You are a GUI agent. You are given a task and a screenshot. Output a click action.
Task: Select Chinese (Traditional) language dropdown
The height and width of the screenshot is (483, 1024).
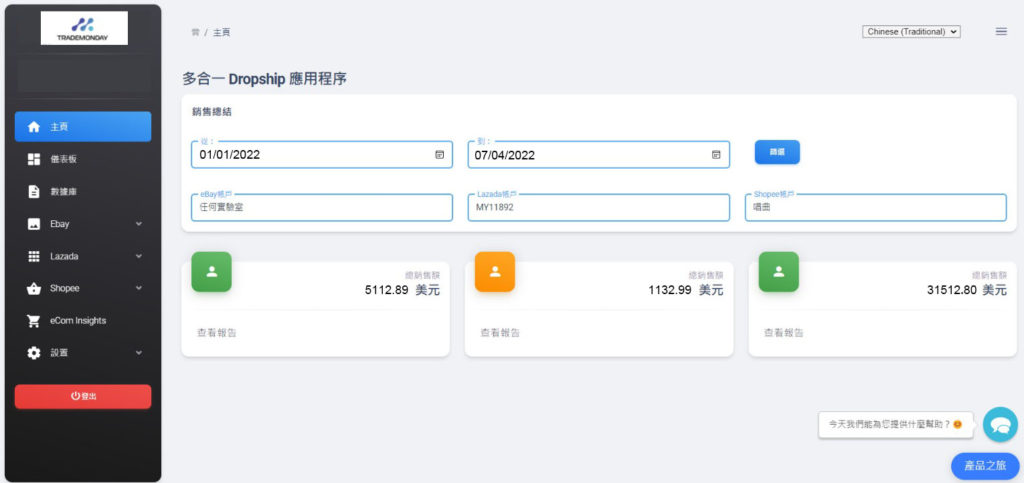[x=911, y=32]
